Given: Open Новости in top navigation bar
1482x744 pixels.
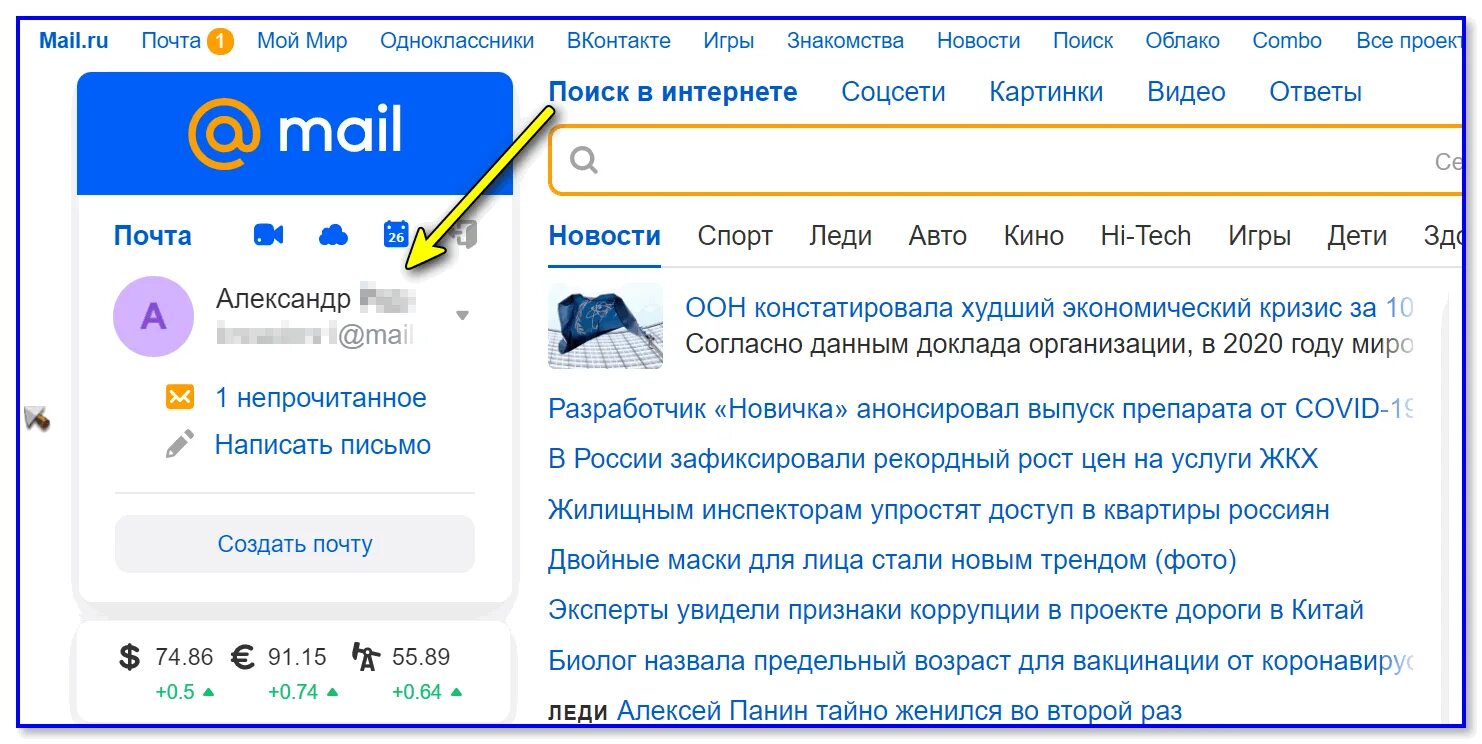Looking at the screenshot, I should tap(978, 41).
